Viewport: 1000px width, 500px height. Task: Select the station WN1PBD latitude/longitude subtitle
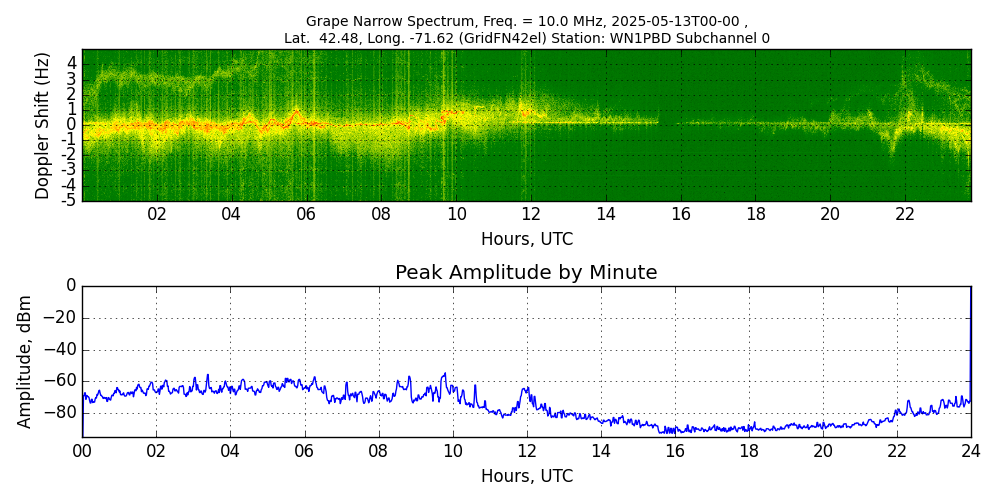click(526, 38)
